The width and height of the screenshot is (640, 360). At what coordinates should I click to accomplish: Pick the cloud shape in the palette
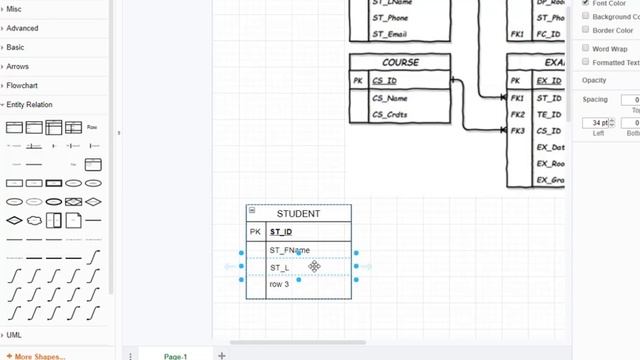pyautogui.click(x=34, y=220)
